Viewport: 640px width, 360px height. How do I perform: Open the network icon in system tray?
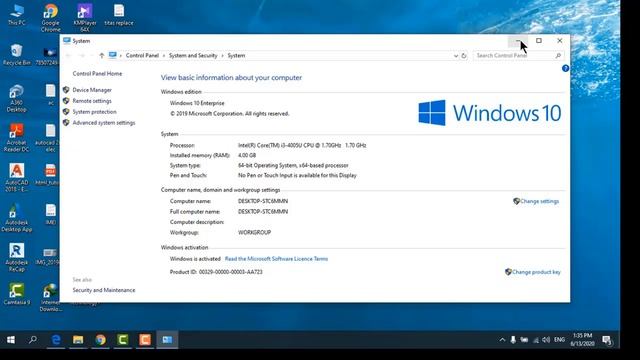coord(536,340)
